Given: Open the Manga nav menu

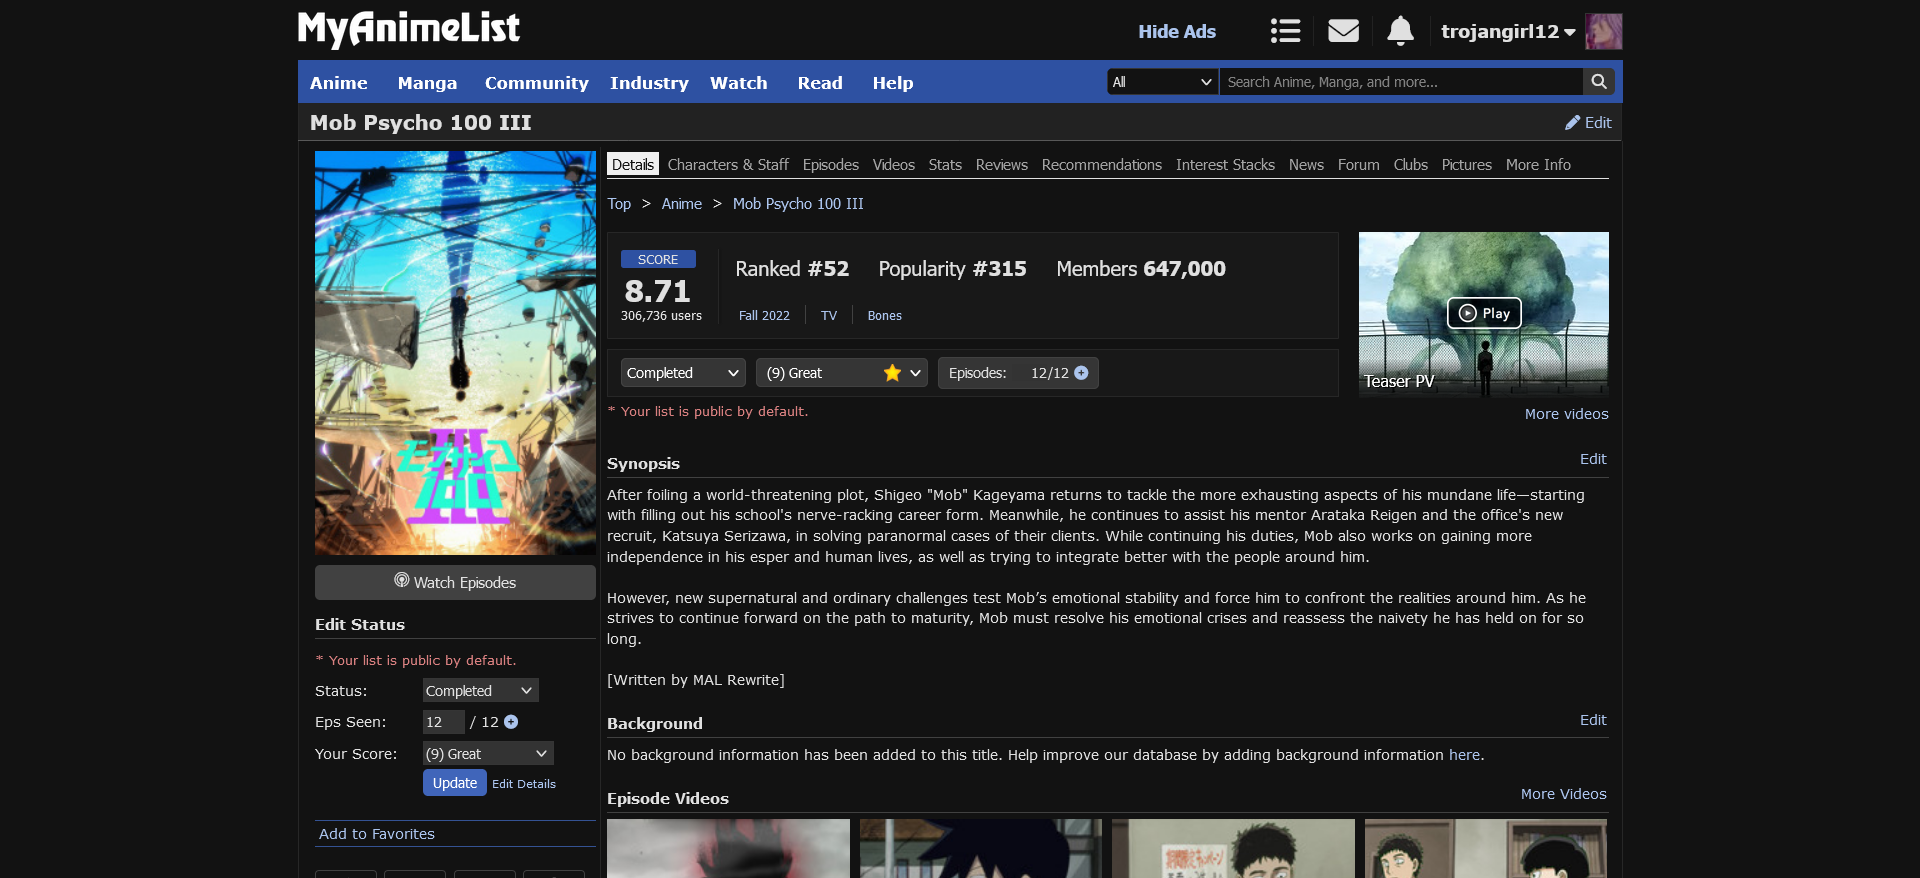Looking at the screenshot, I should 427,83.
